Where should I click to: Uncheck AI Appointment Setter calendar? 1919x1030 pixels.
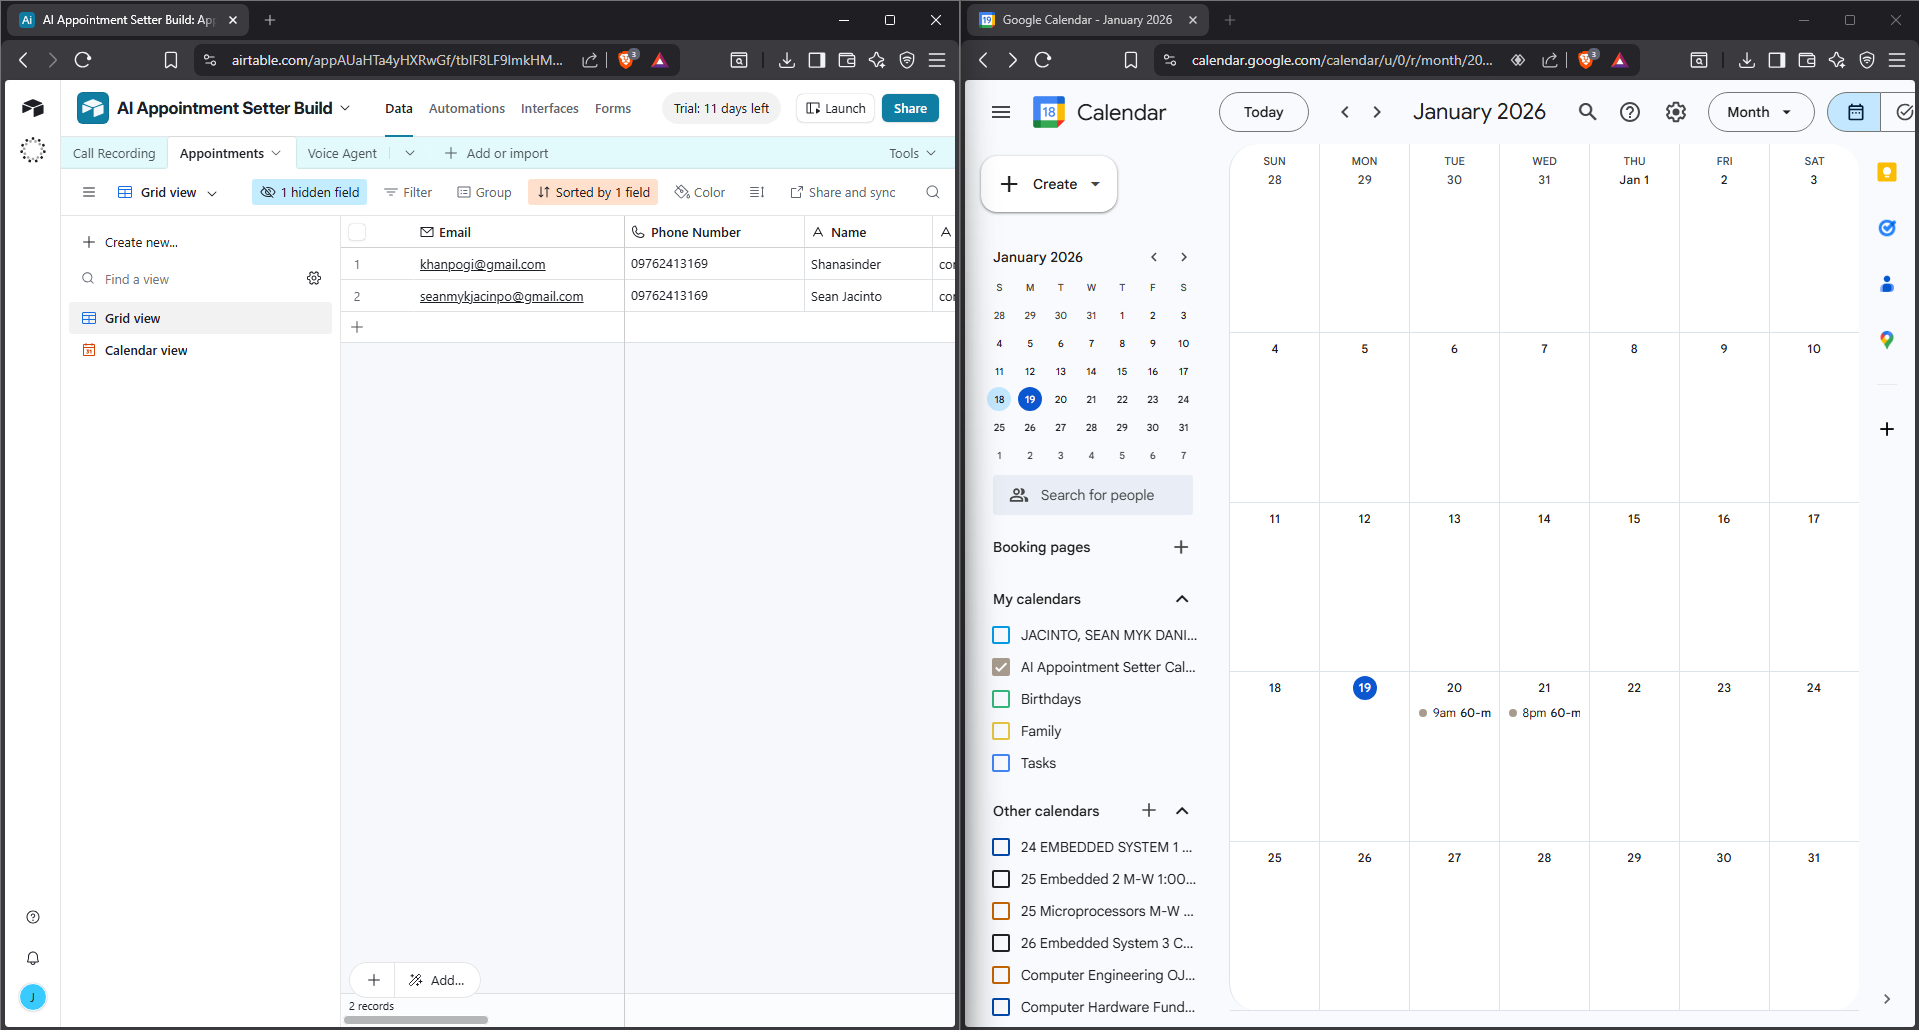[1001, 667]
